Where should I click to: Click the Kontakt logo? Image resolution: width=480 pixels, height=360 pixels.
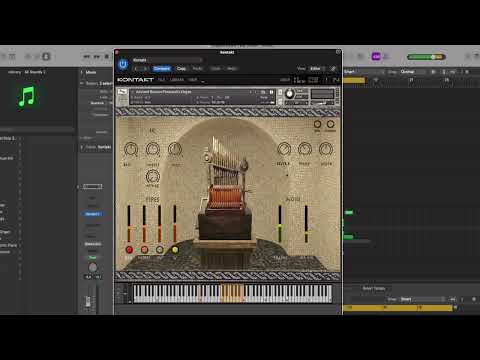click(135, 80)
